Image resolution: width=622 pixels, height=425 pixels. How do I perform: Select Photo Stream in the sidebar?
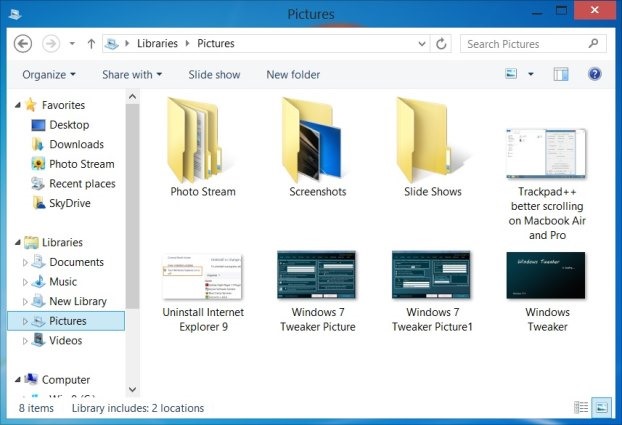pyautogui.click(x=82, y=164)
